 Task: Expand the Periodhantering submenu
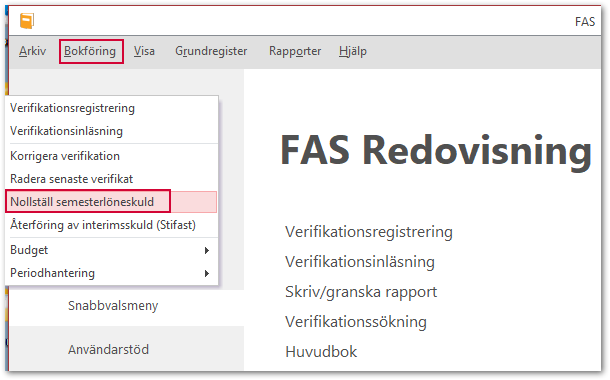(112, 273)
